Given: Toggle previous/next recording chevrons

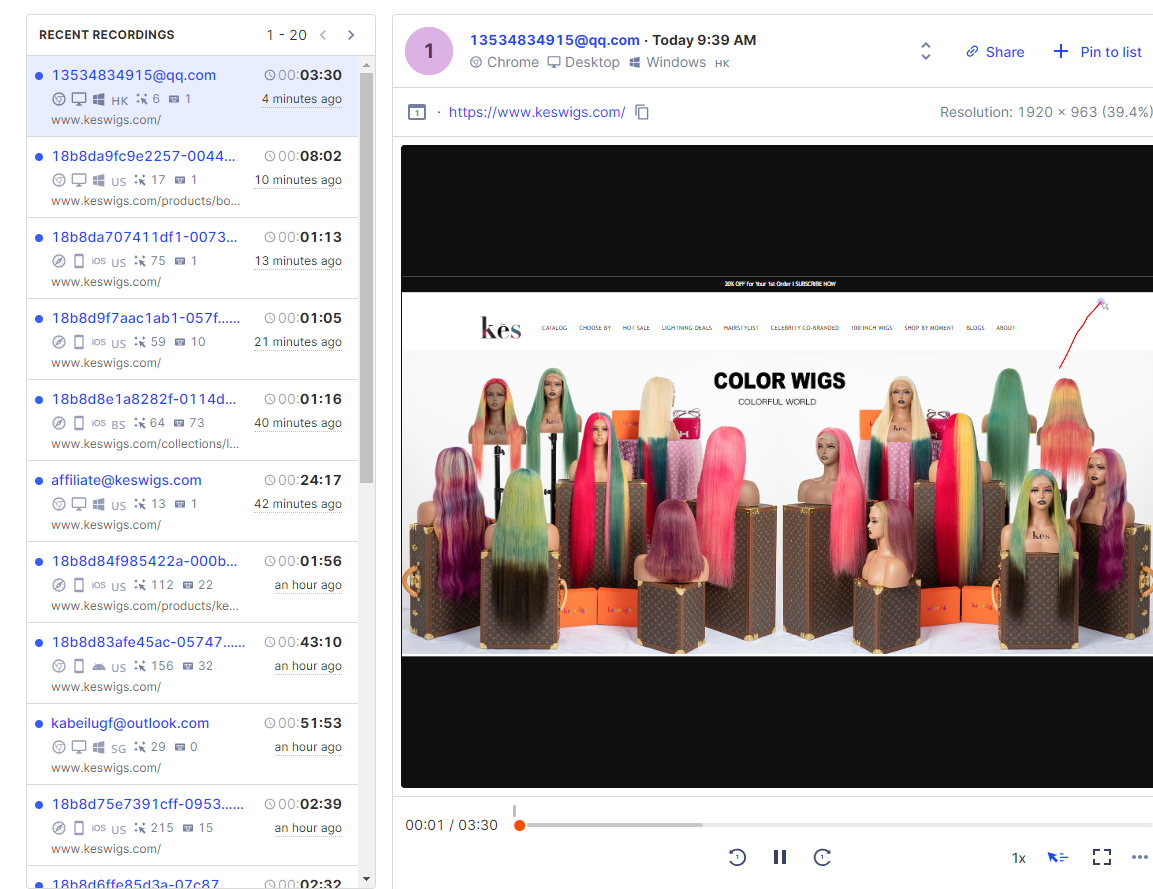Looking at the screenshot, I should (x=926, y=51).
